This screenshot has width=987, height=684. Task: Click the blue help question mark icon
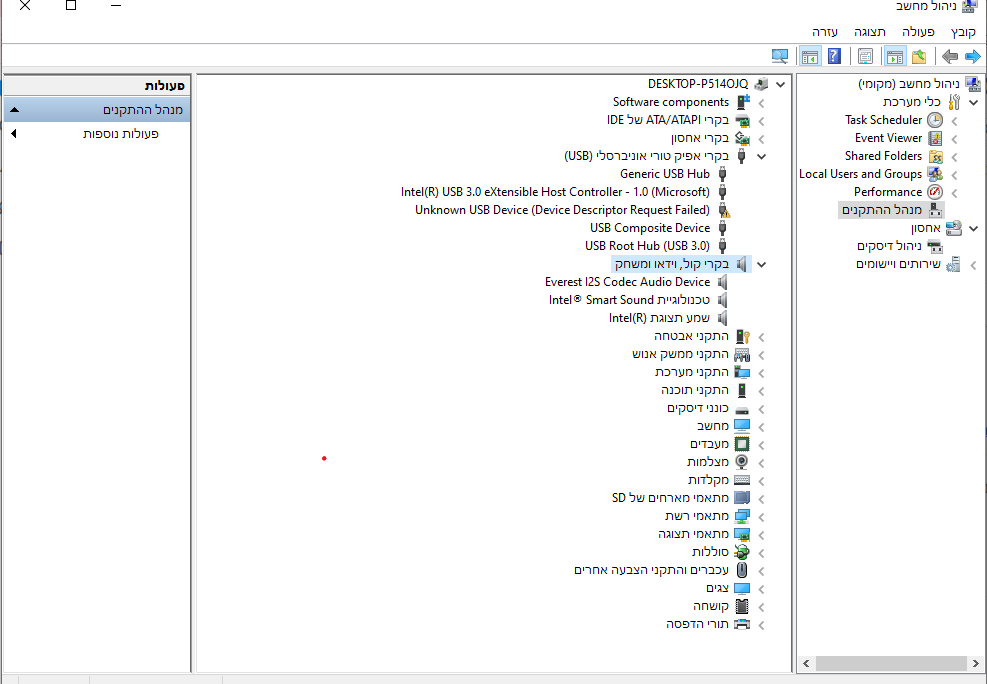tap(834, 56)
